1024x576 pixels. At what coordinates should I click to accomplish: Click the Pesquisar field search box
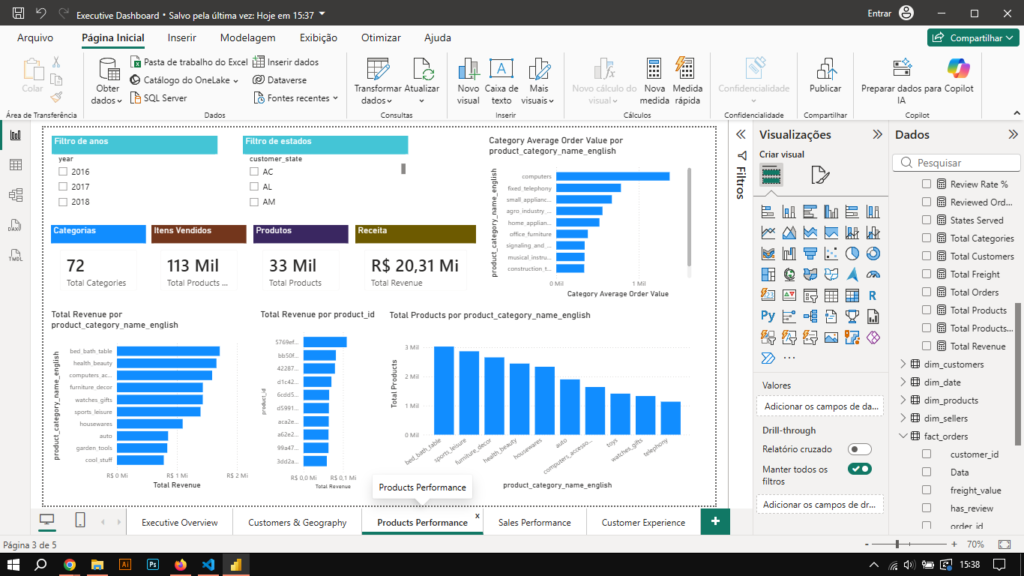pos(956,163)
